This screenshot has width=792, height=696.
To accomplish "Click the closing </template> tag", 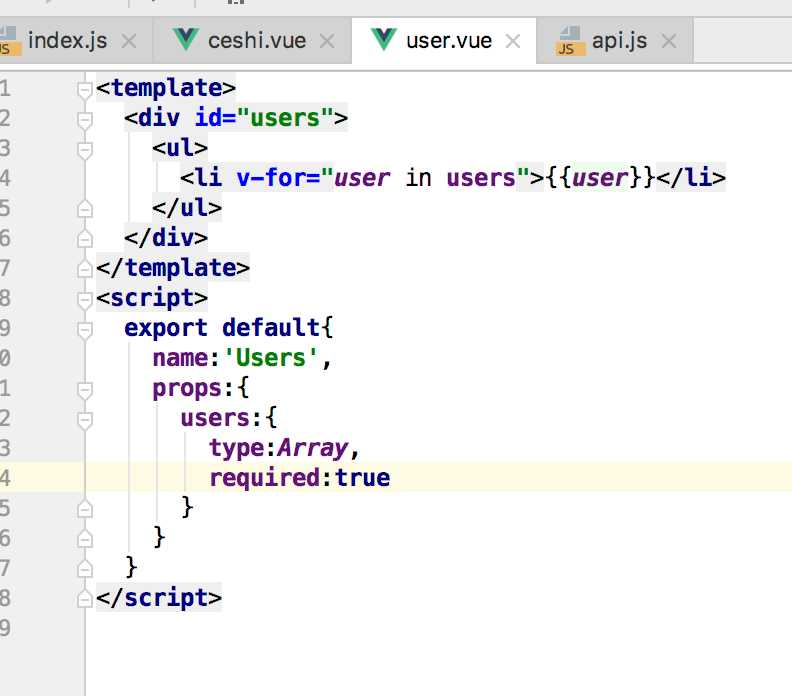I will click(173, 268).
